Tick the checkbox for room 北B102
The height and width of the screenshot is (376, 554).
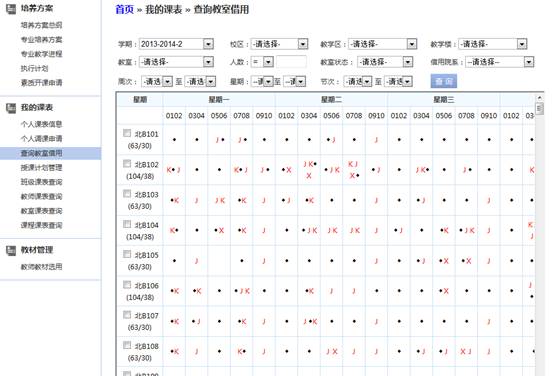coord(127,164)
